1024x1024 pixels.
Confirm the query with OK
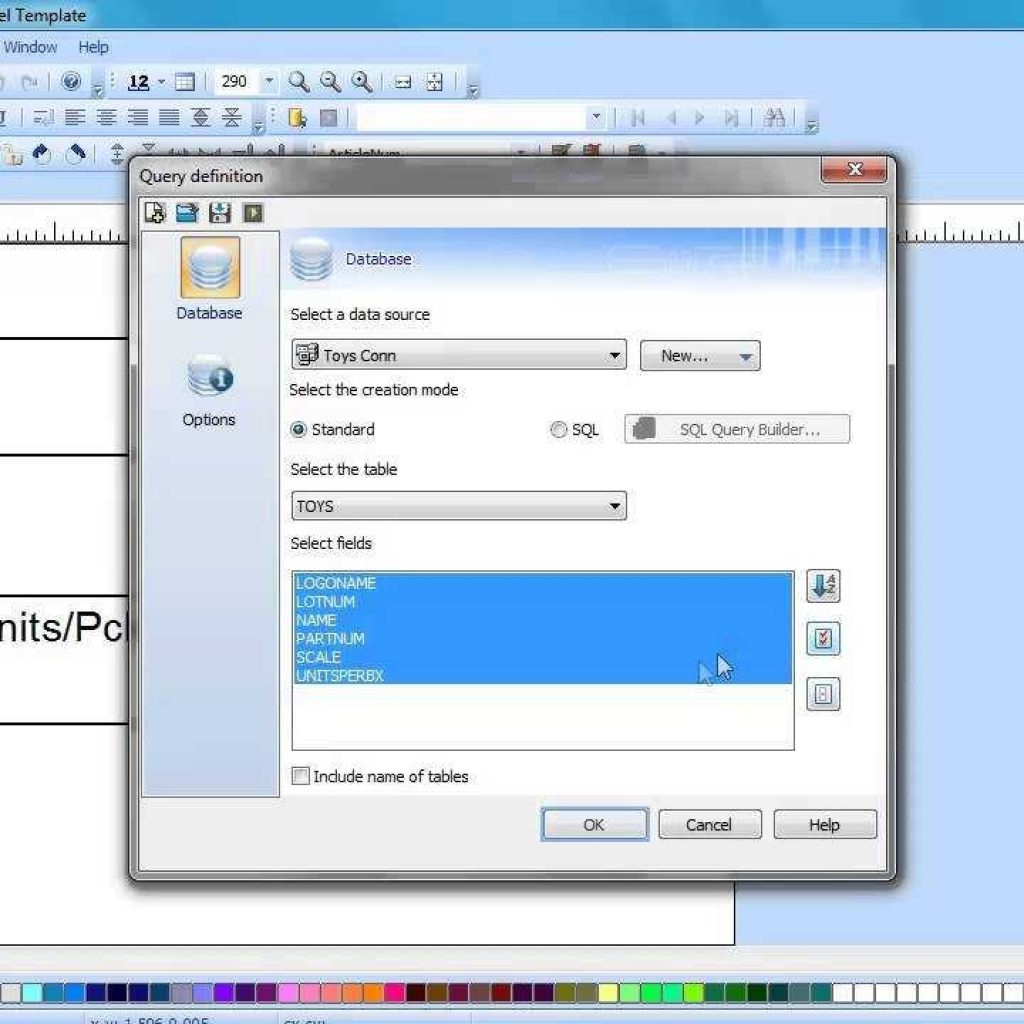595,824
